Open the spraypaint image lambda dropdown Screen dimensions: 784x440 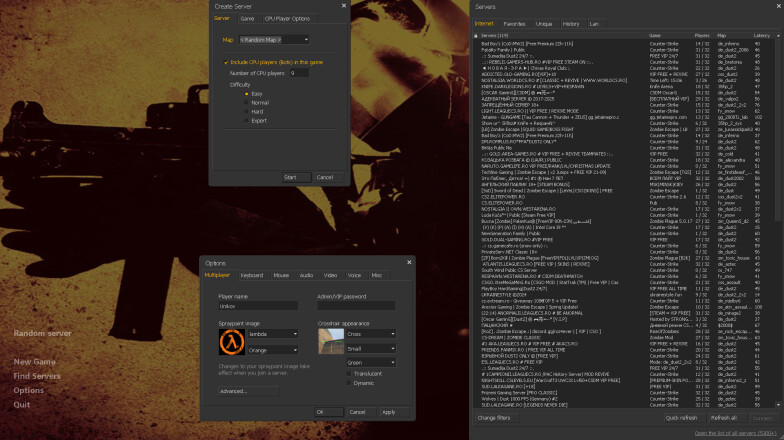(273, 334)
